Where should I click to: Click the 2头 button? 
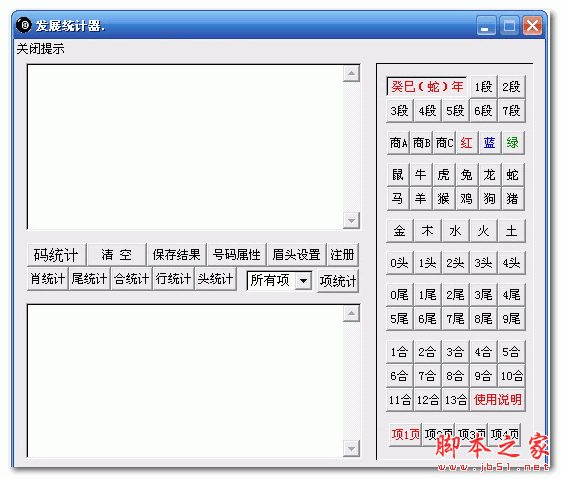455,263
